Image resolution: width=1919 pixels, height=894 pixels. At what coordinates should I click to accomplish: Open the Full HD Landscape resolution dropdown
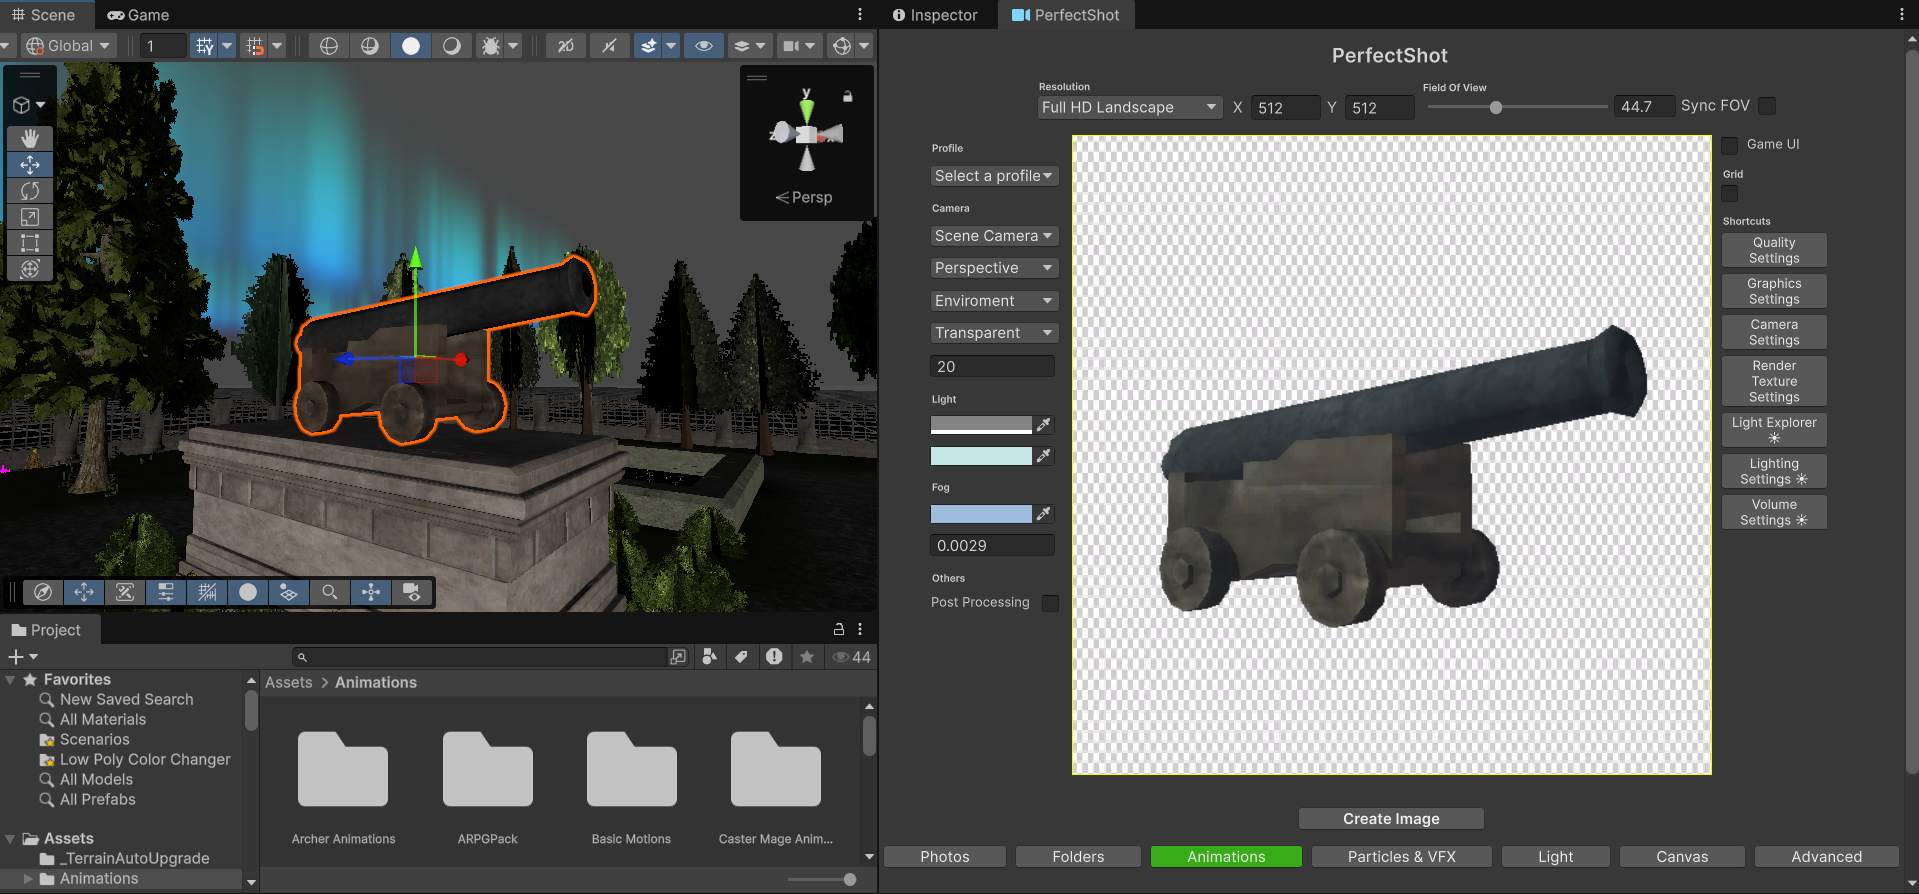tap(1129, 107)
